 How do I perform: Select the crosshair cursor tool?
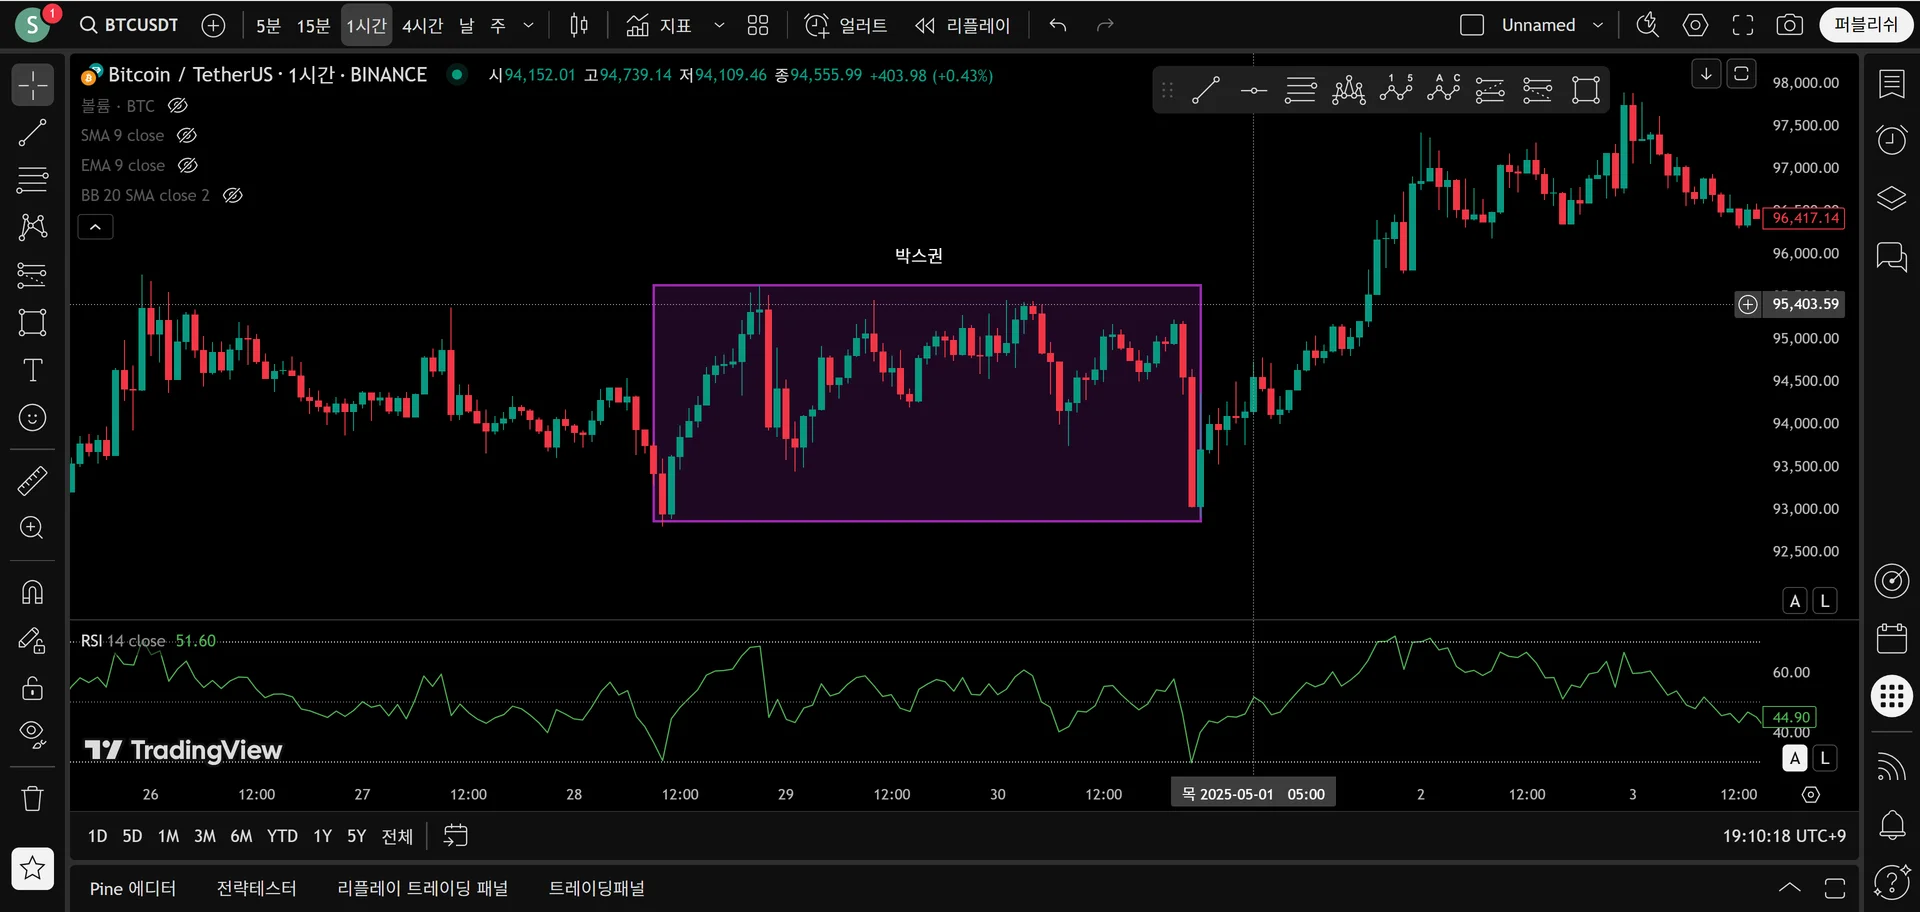point(33,85)
